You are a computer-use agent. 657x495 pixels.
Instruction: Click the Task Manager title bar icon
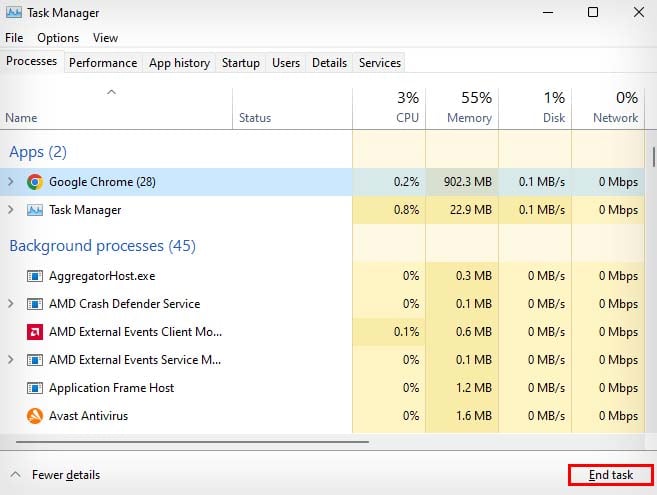(14, 13)
